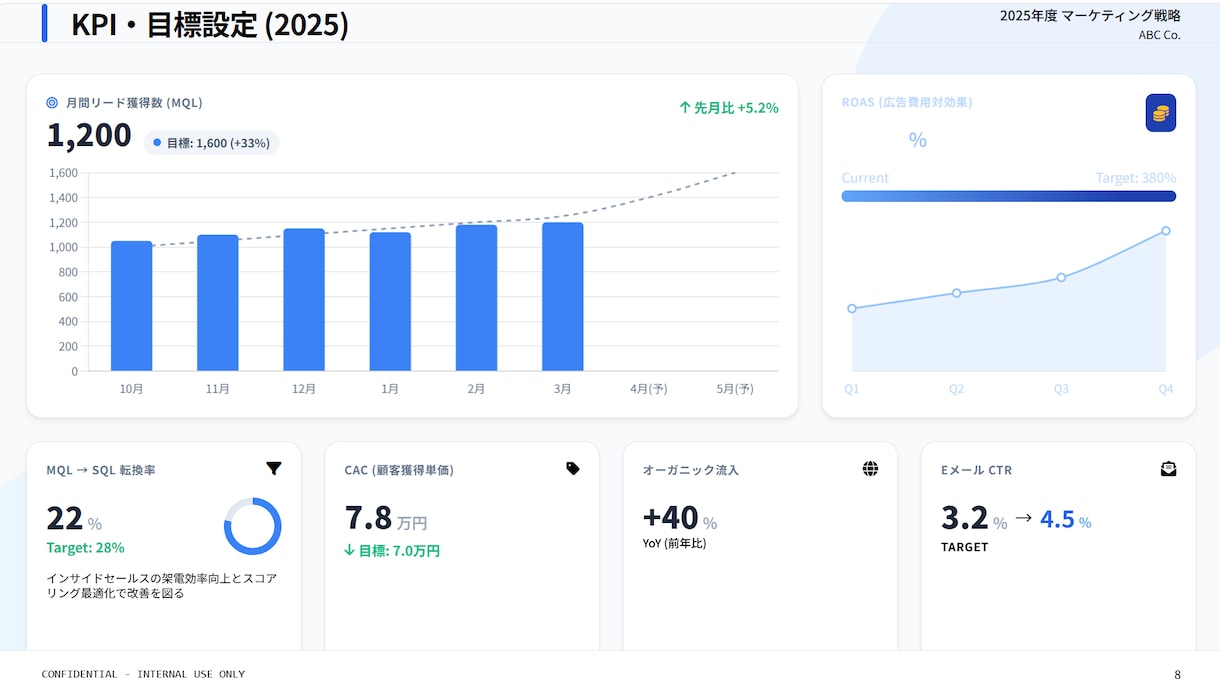This screenshot has width=1220, height=693.
Task: Click the ABC Co. company label
Action: [x=1159, y=35]
